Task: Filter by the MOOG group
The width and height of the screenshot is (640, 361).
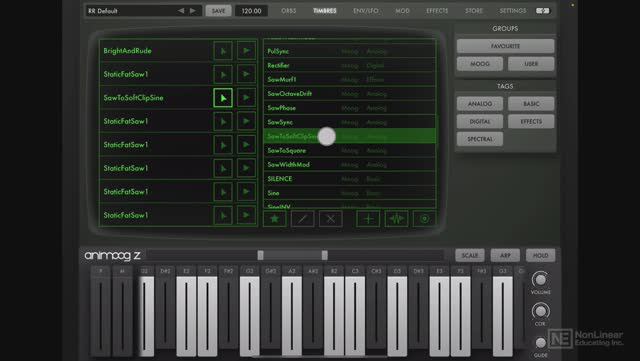Action: 480,64
